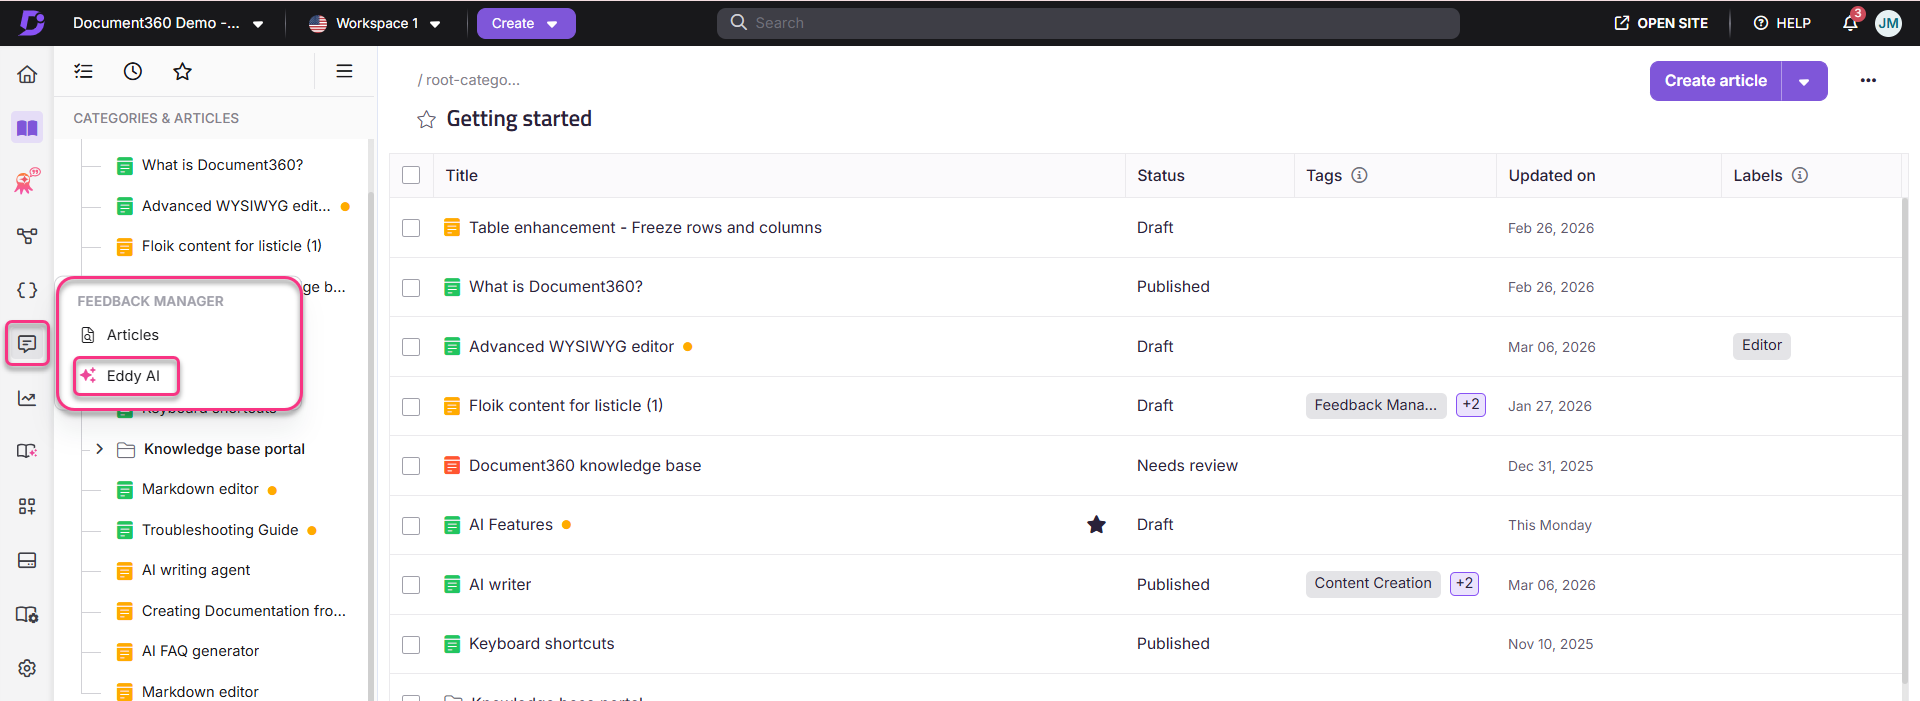Show Labels column info icon
The image size is (1920, 701).
coord(1800,175)
